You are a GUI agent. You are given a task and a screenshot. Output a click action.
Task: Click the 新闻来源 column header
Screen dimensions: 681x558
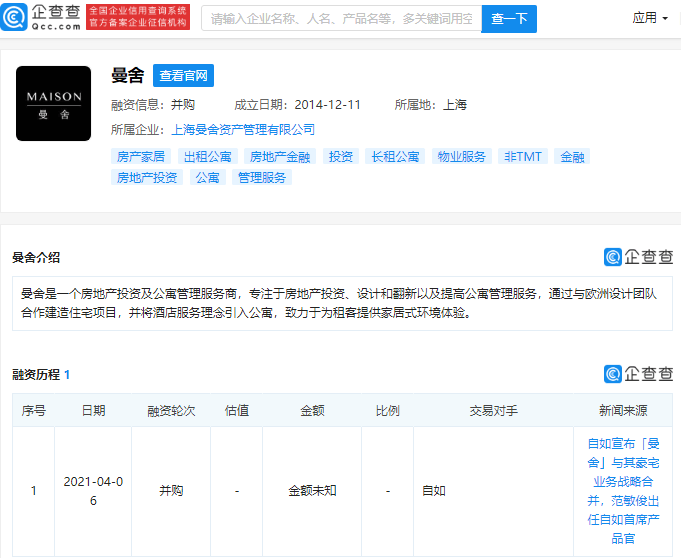[x=623, y=411]
